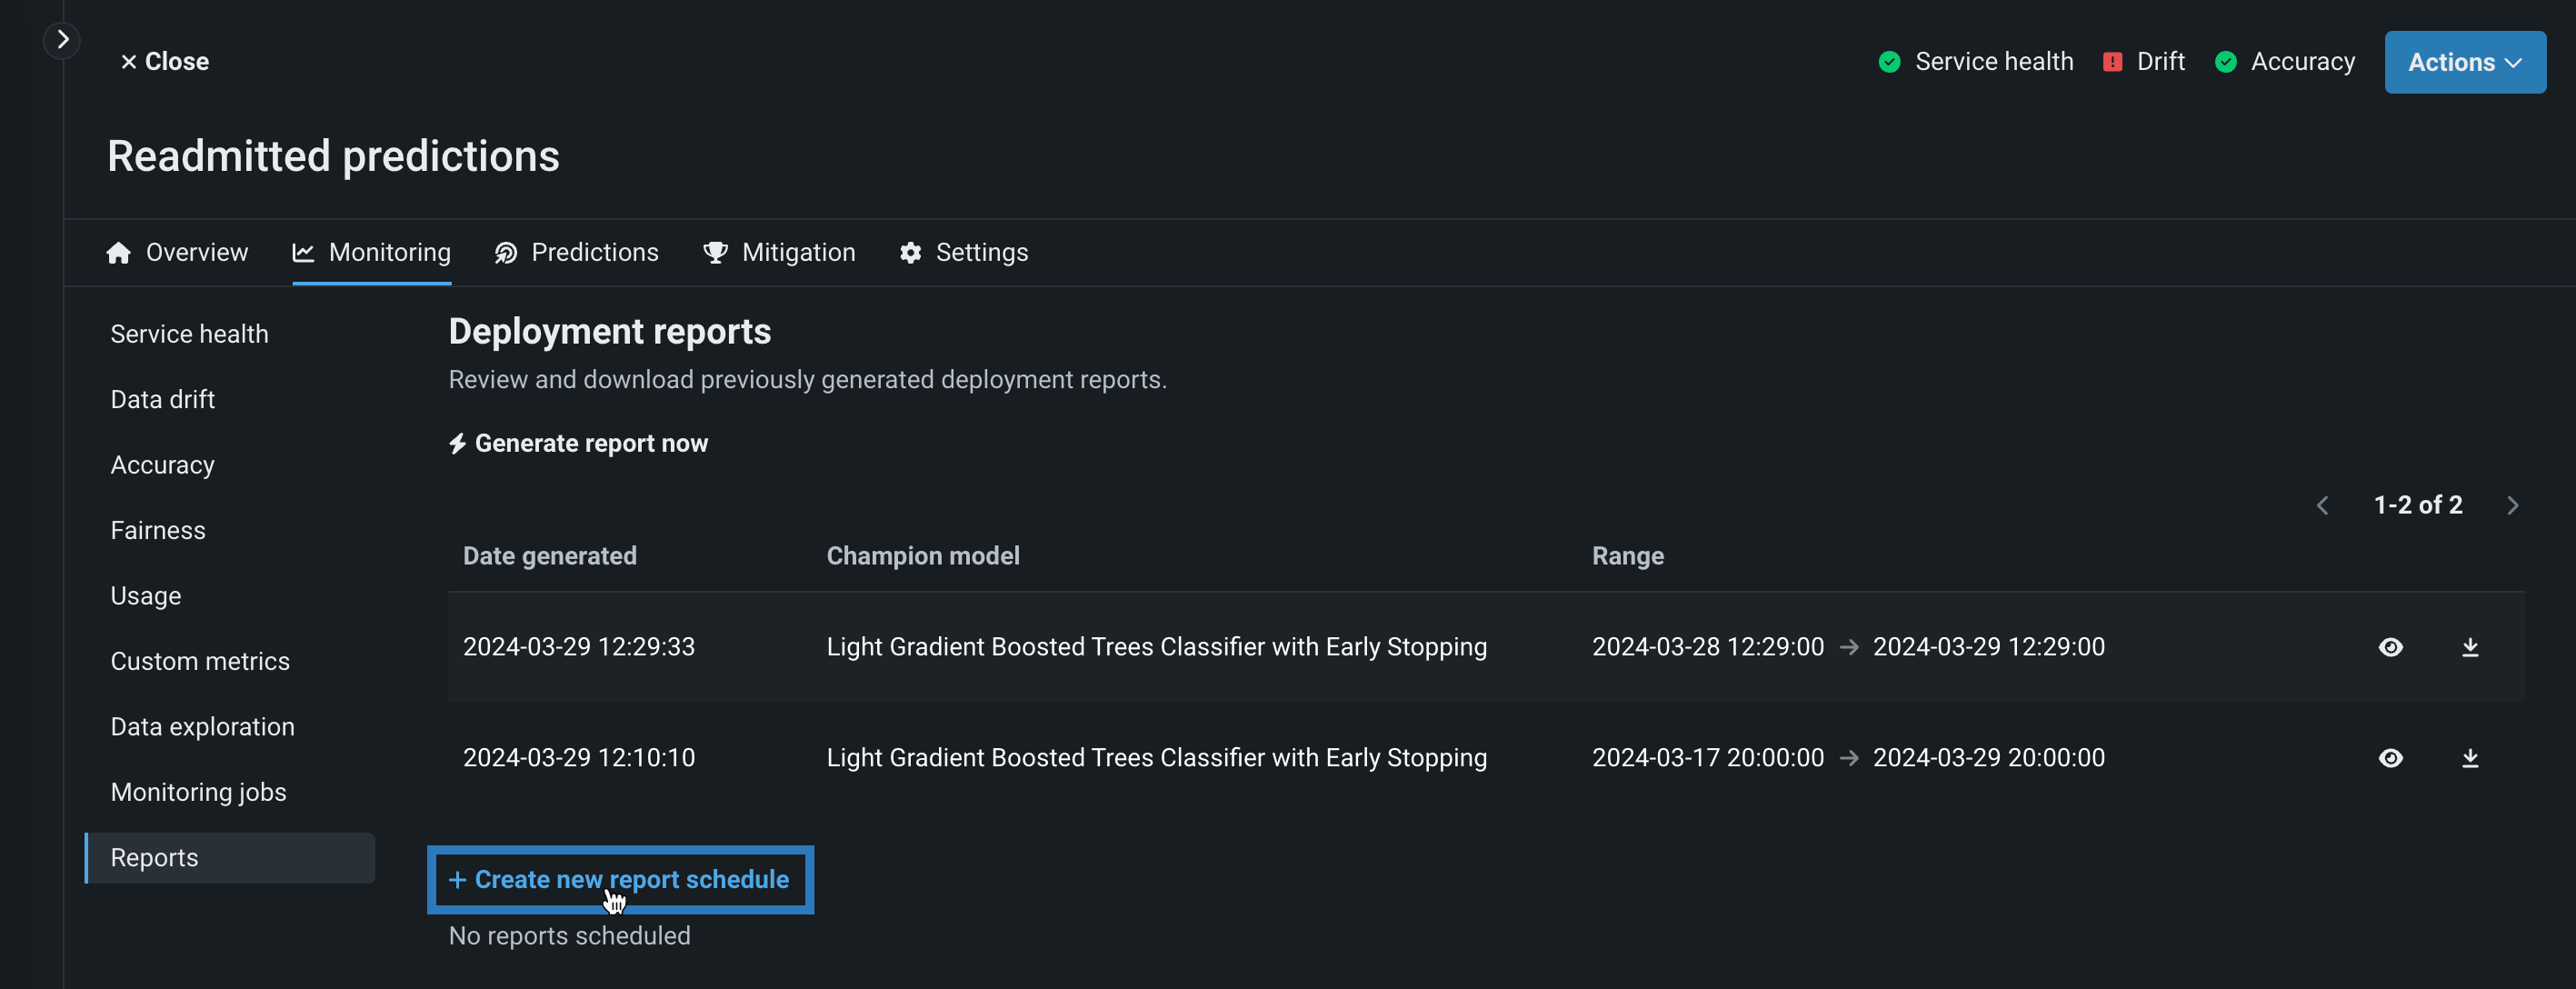The width and height of the screenshot is (2576, 989).
Task: Go to next page of reports
Action: (2512, 506)
